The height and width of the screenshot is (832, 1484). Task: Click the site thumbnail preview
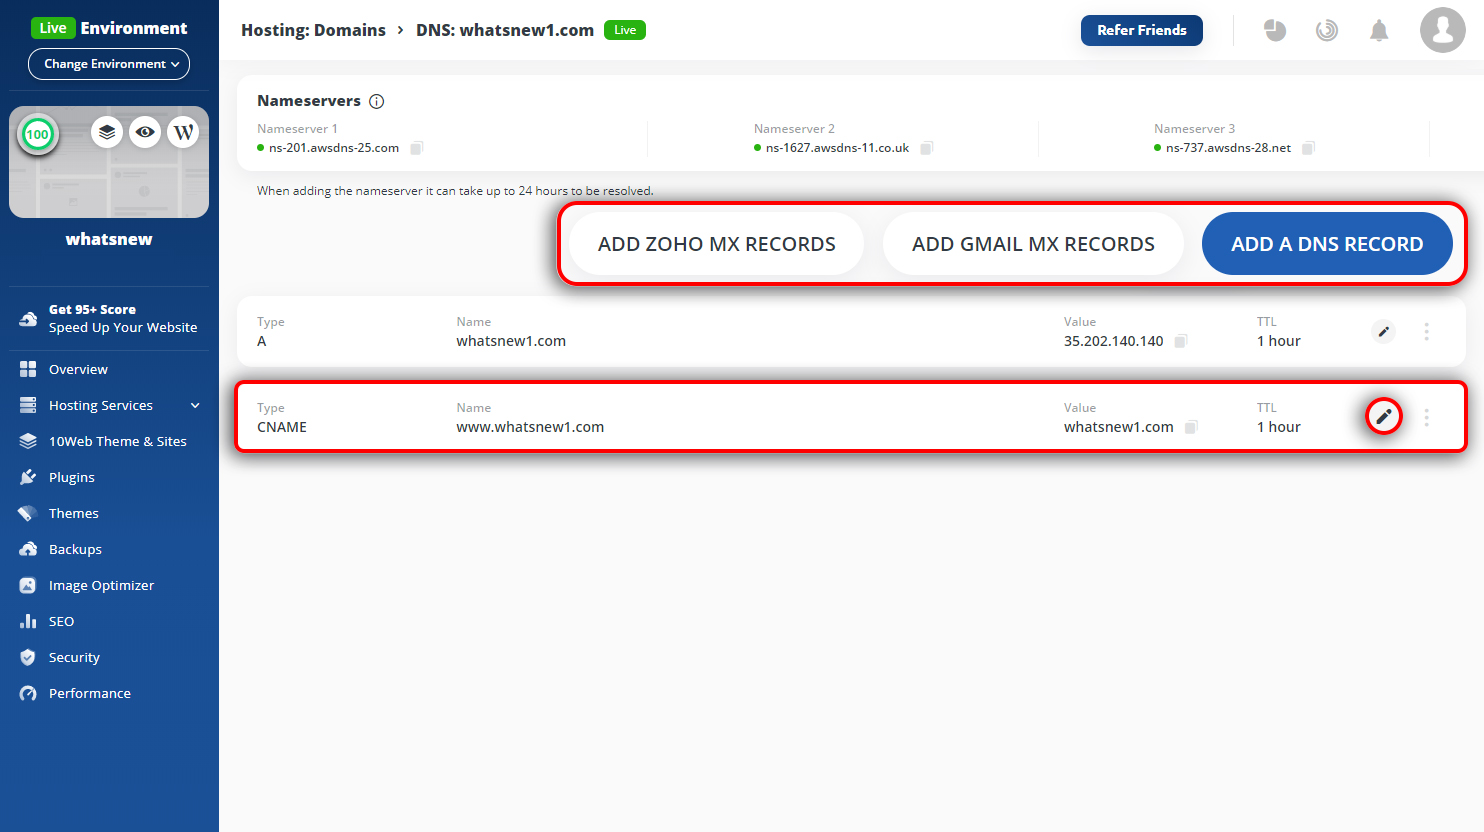pos(109,162)
